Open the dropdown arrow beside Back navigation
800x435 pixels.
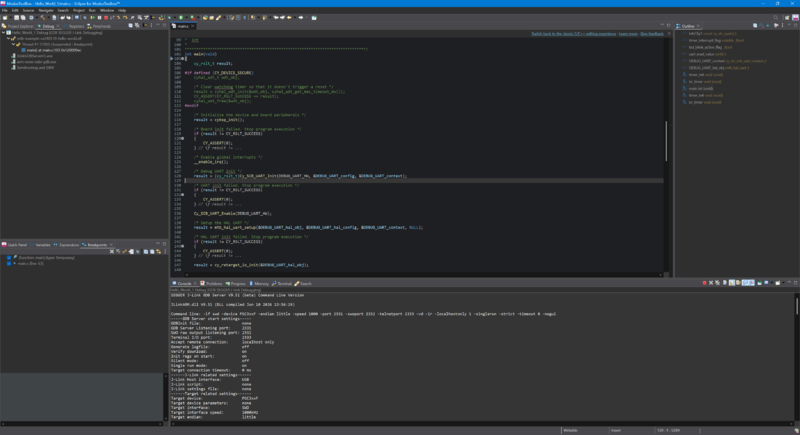click(294, 17)
